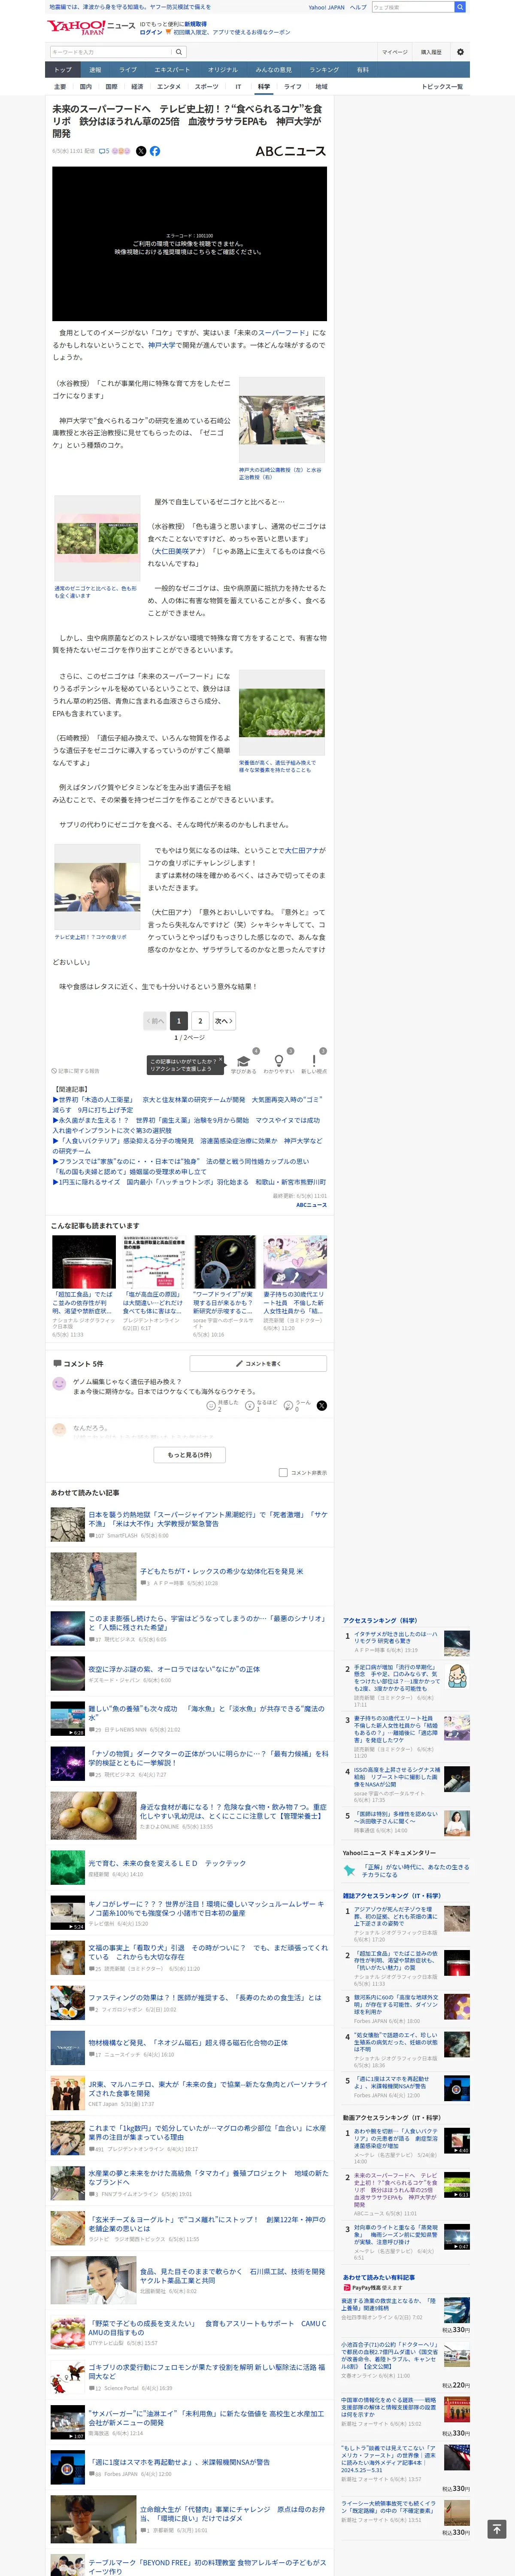515x2576 pixels.
Task: Open the オーロラではない"なにか" article
Action: 174,1669
